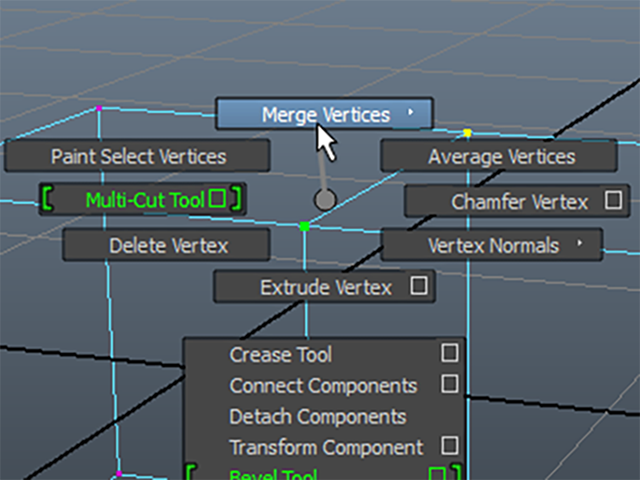Open Crease Tool option box
This screenshot has width=640, height=480.
pyautogui.click(x=449, y=353)
